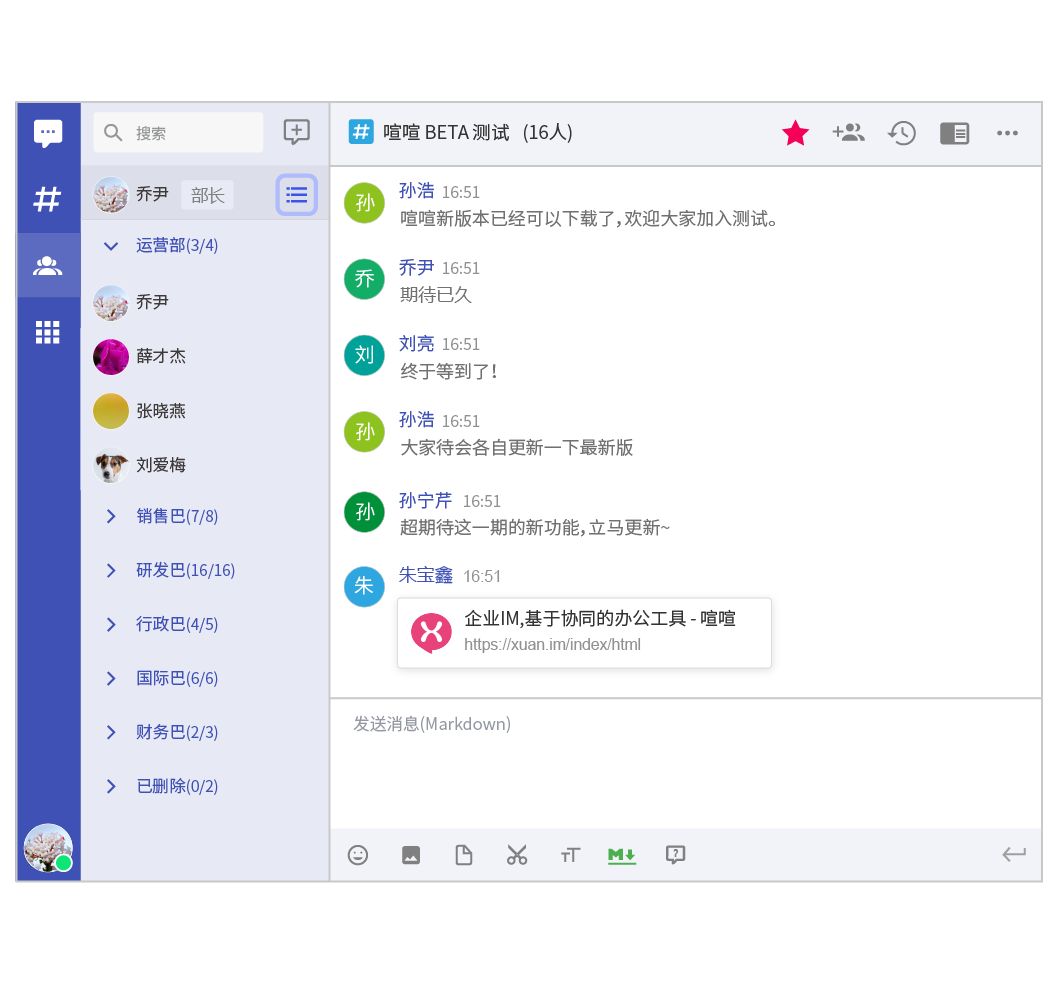This screenshot has width=1058, height=983.
Task: Toggle the chat sidebar panel icon
Action: 954,133
